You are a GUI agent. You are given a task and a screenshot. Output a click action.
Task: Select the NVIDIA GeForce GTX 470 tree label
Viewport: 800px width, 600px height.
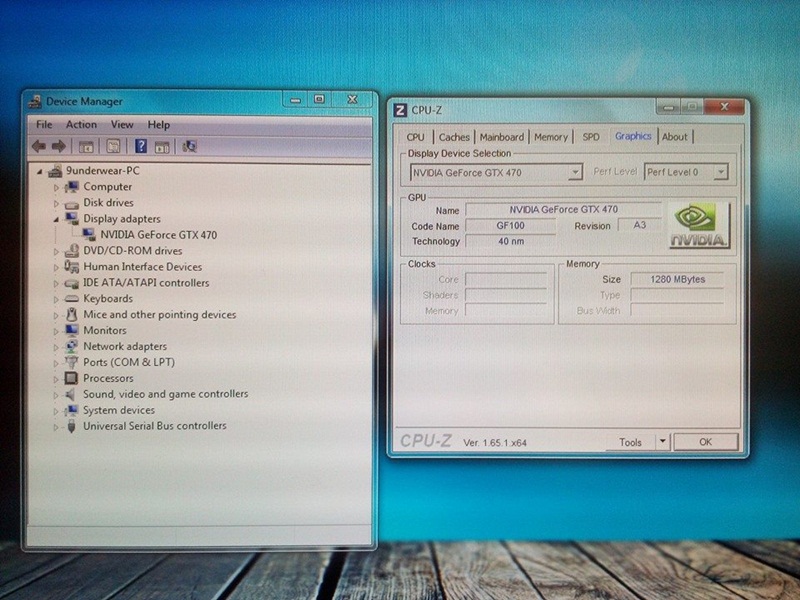point(159,235)
